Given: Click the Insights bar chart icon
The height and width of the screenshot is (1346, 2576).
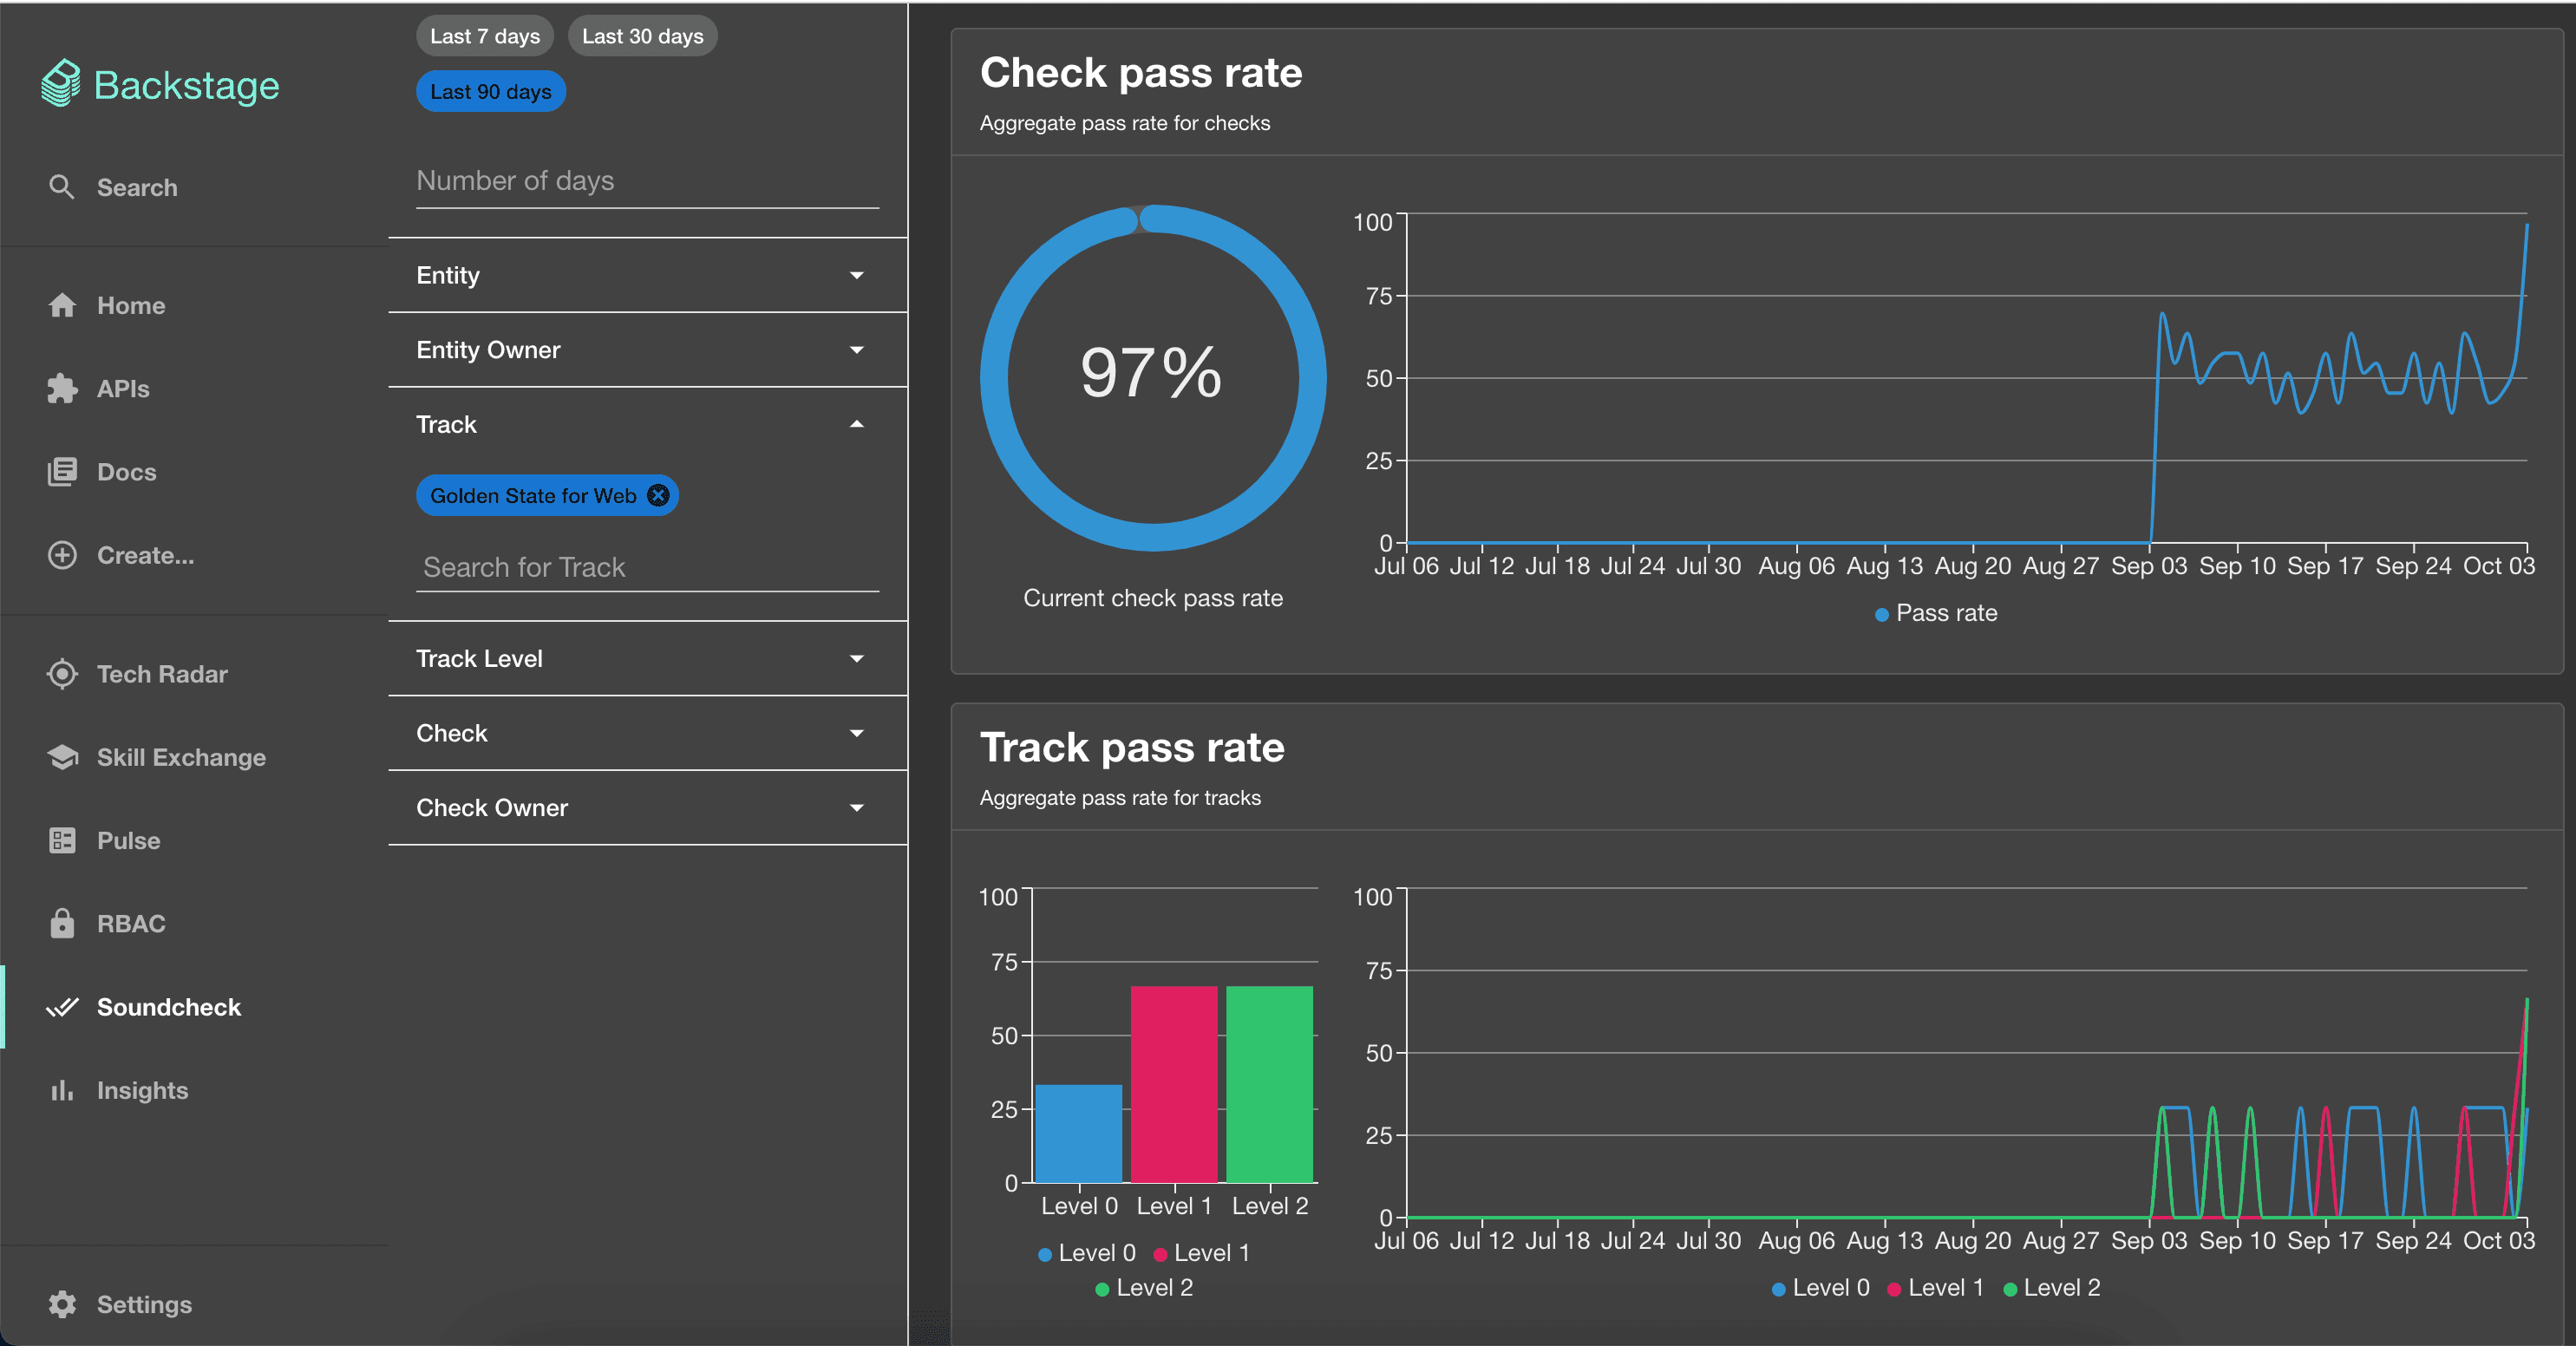Looking at the screenshot, I should point(61,1090).
